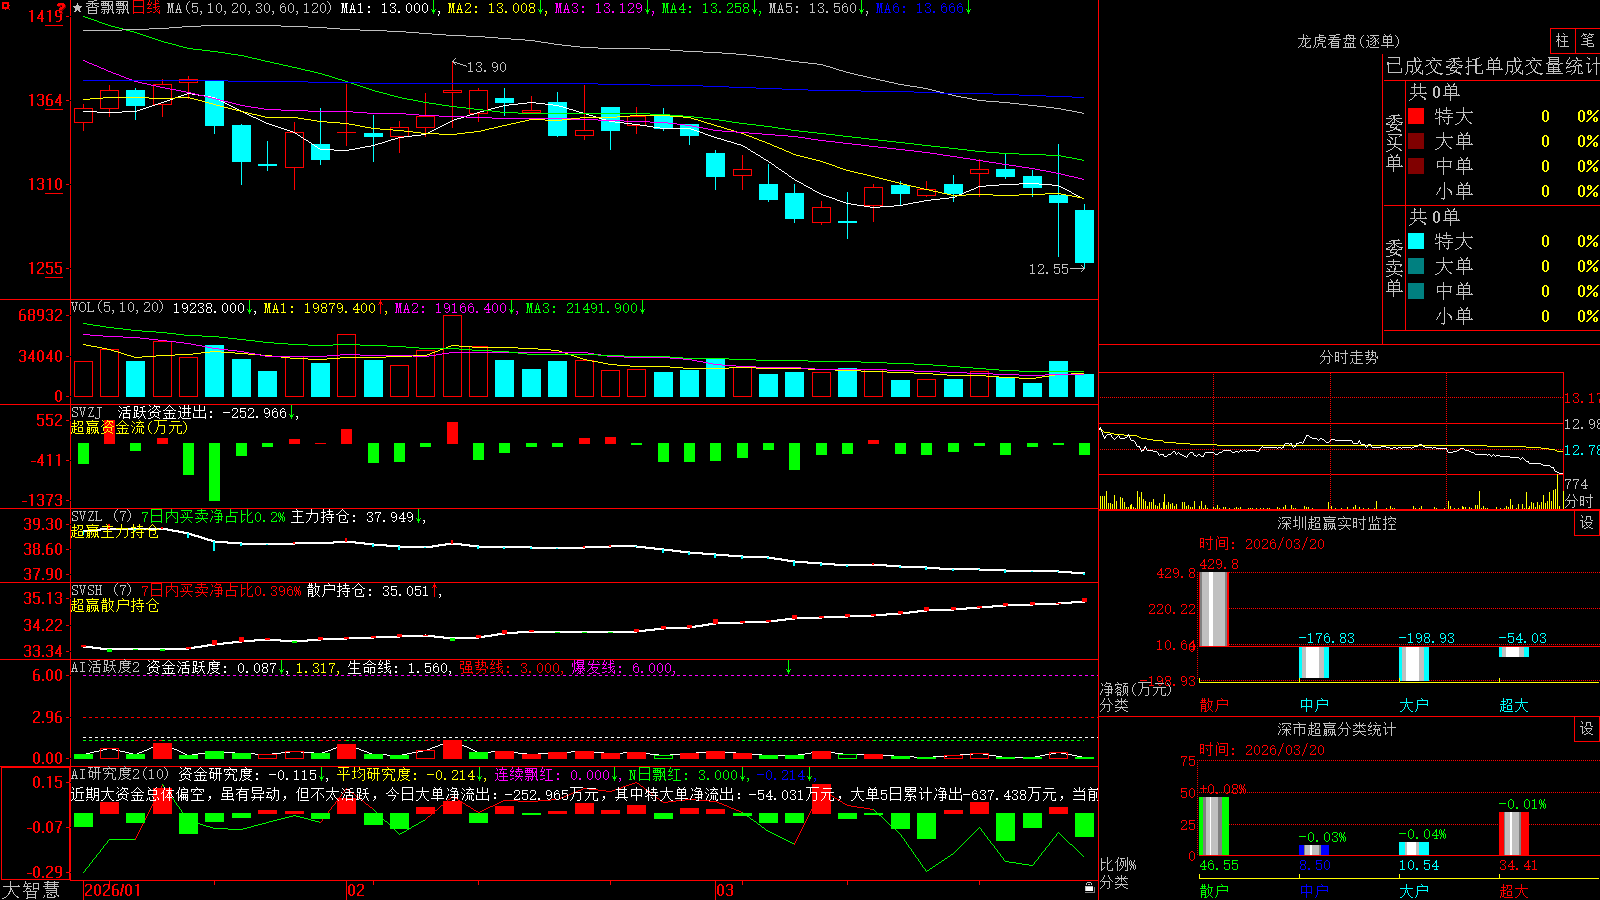Select 笔 display mode button

(x=1587, y=41)
